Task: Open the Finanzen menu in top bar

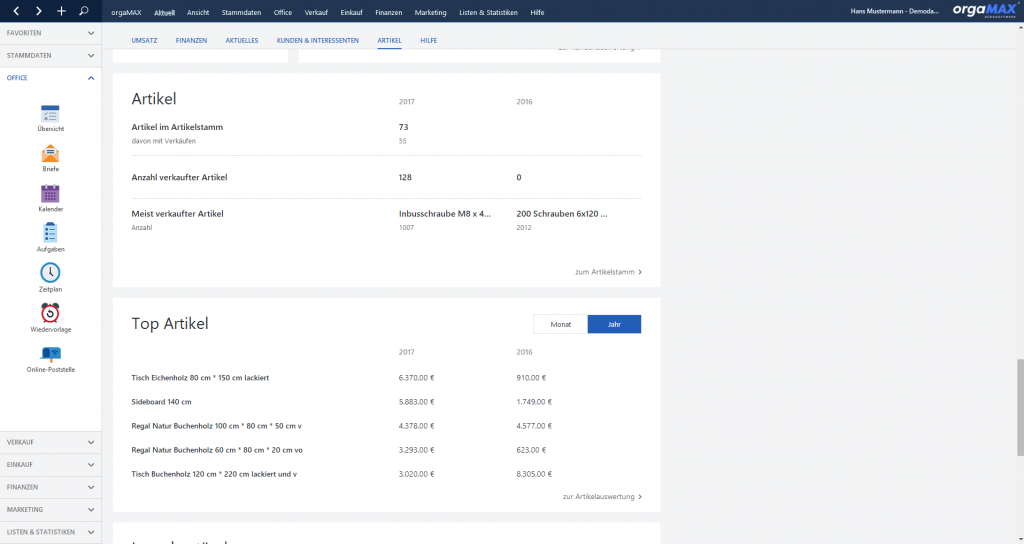Action: [x=389, y=12]
